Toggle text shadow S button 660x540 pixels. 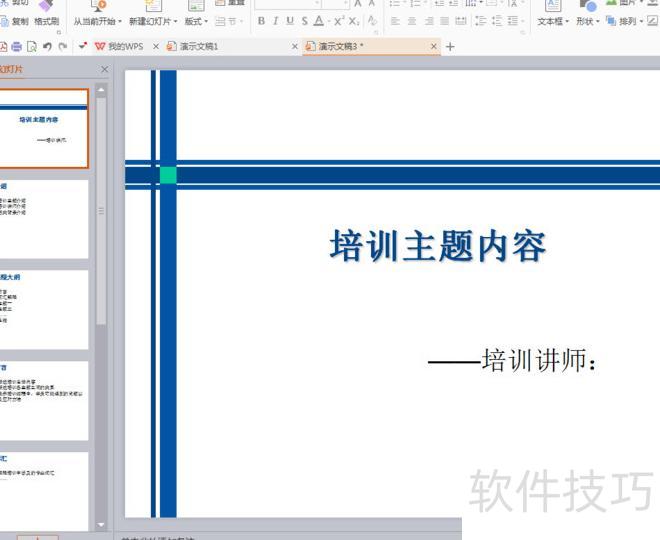305,21
